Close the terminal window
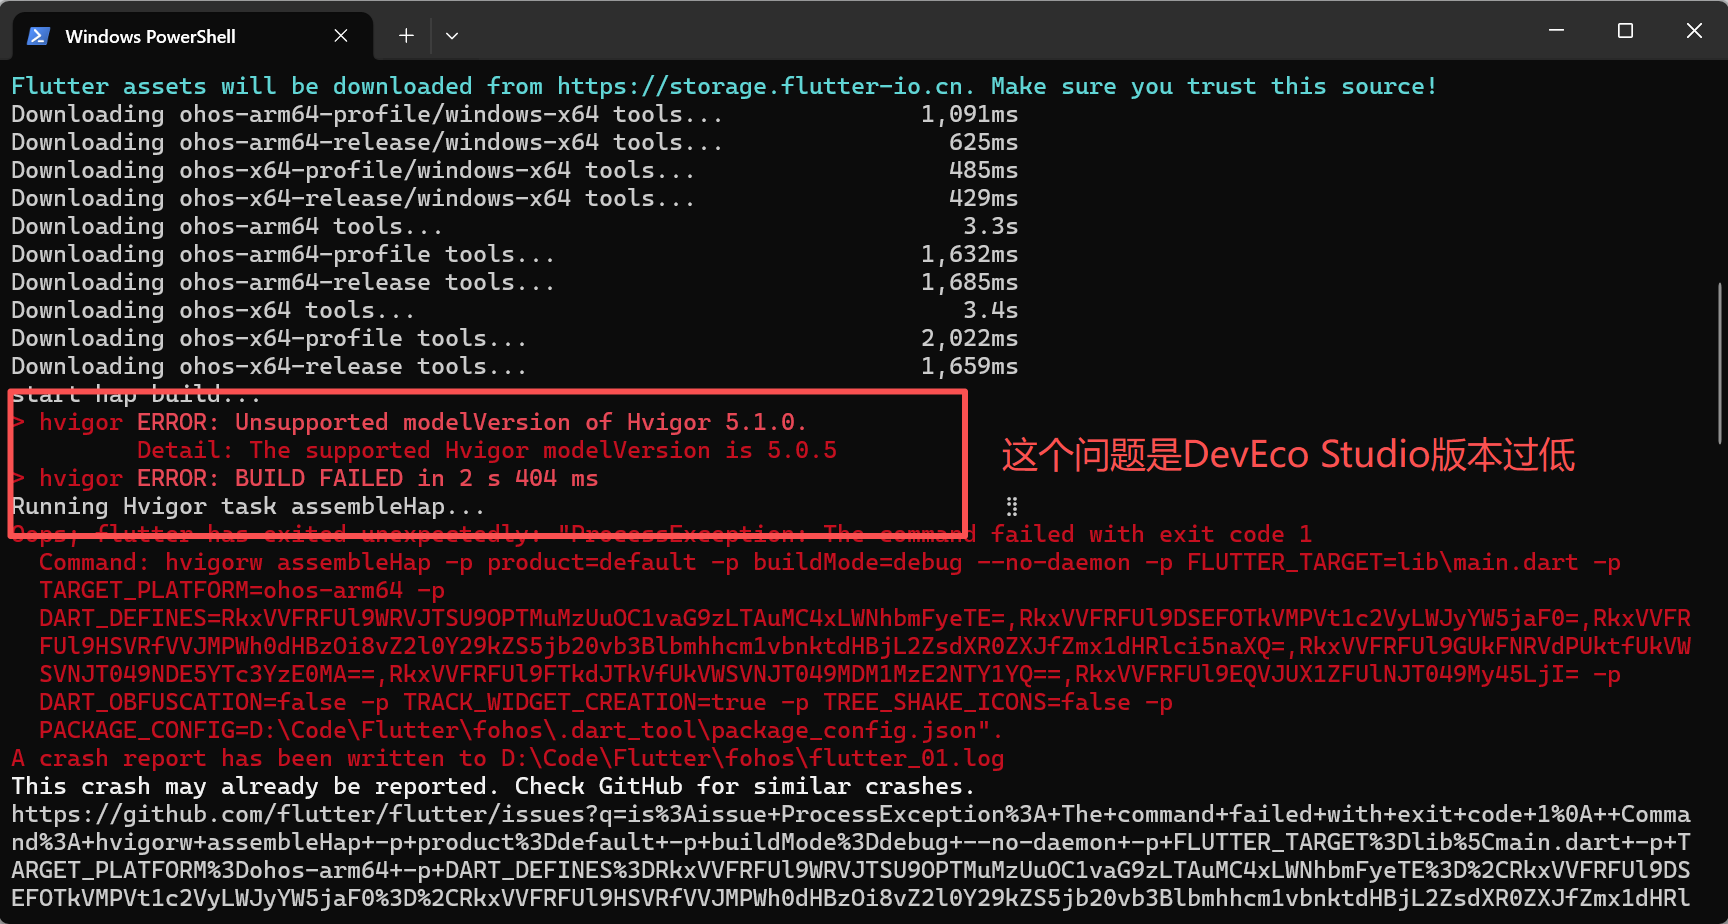The image size is (1728, 924). (x=1694, y=31)
